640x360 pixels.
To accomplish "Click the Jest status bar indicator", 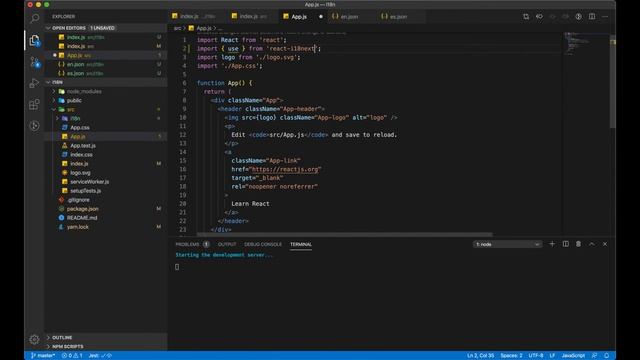I will pos(100,356).
